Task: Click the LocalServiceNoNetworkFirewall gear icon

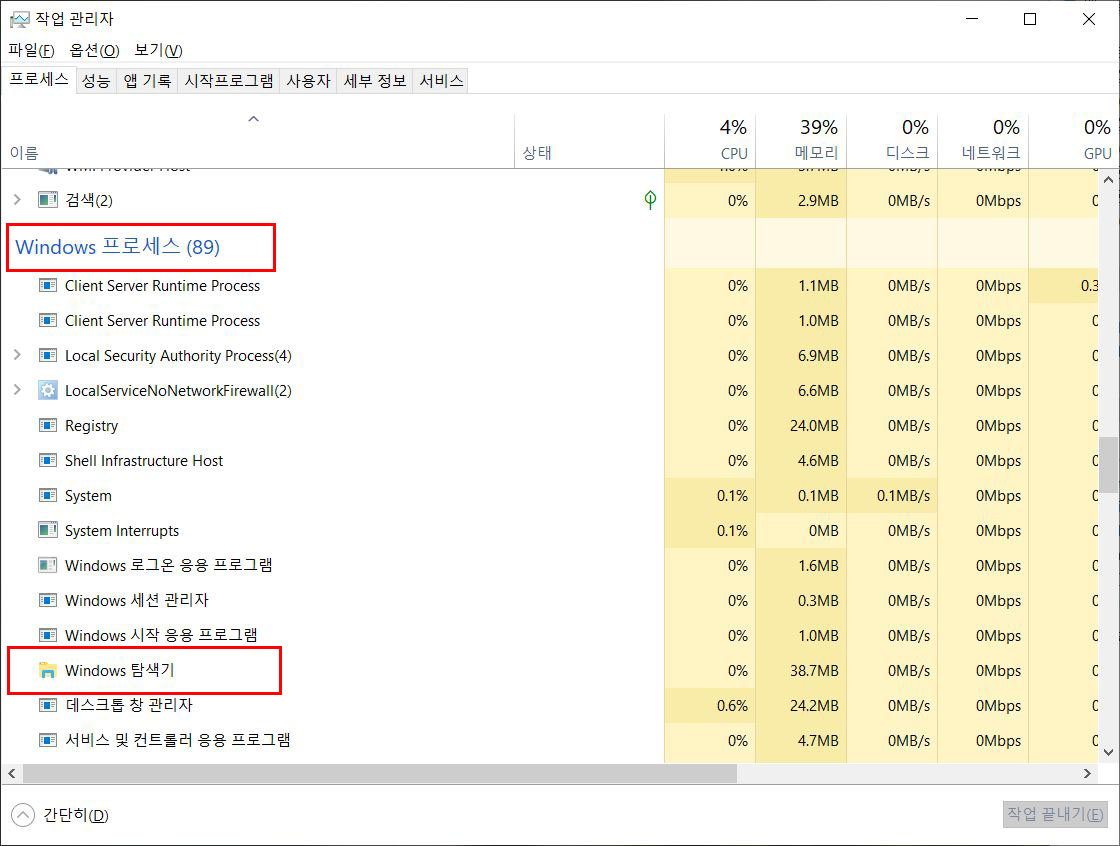Action: coord(48,390)
